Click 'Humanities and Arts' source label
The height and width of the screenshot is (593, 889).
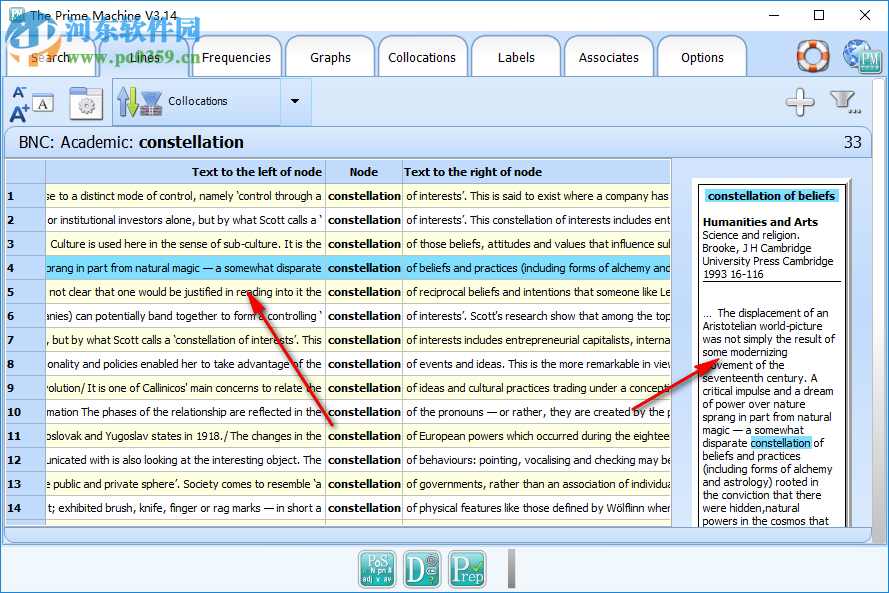click(x=760, y=222)
